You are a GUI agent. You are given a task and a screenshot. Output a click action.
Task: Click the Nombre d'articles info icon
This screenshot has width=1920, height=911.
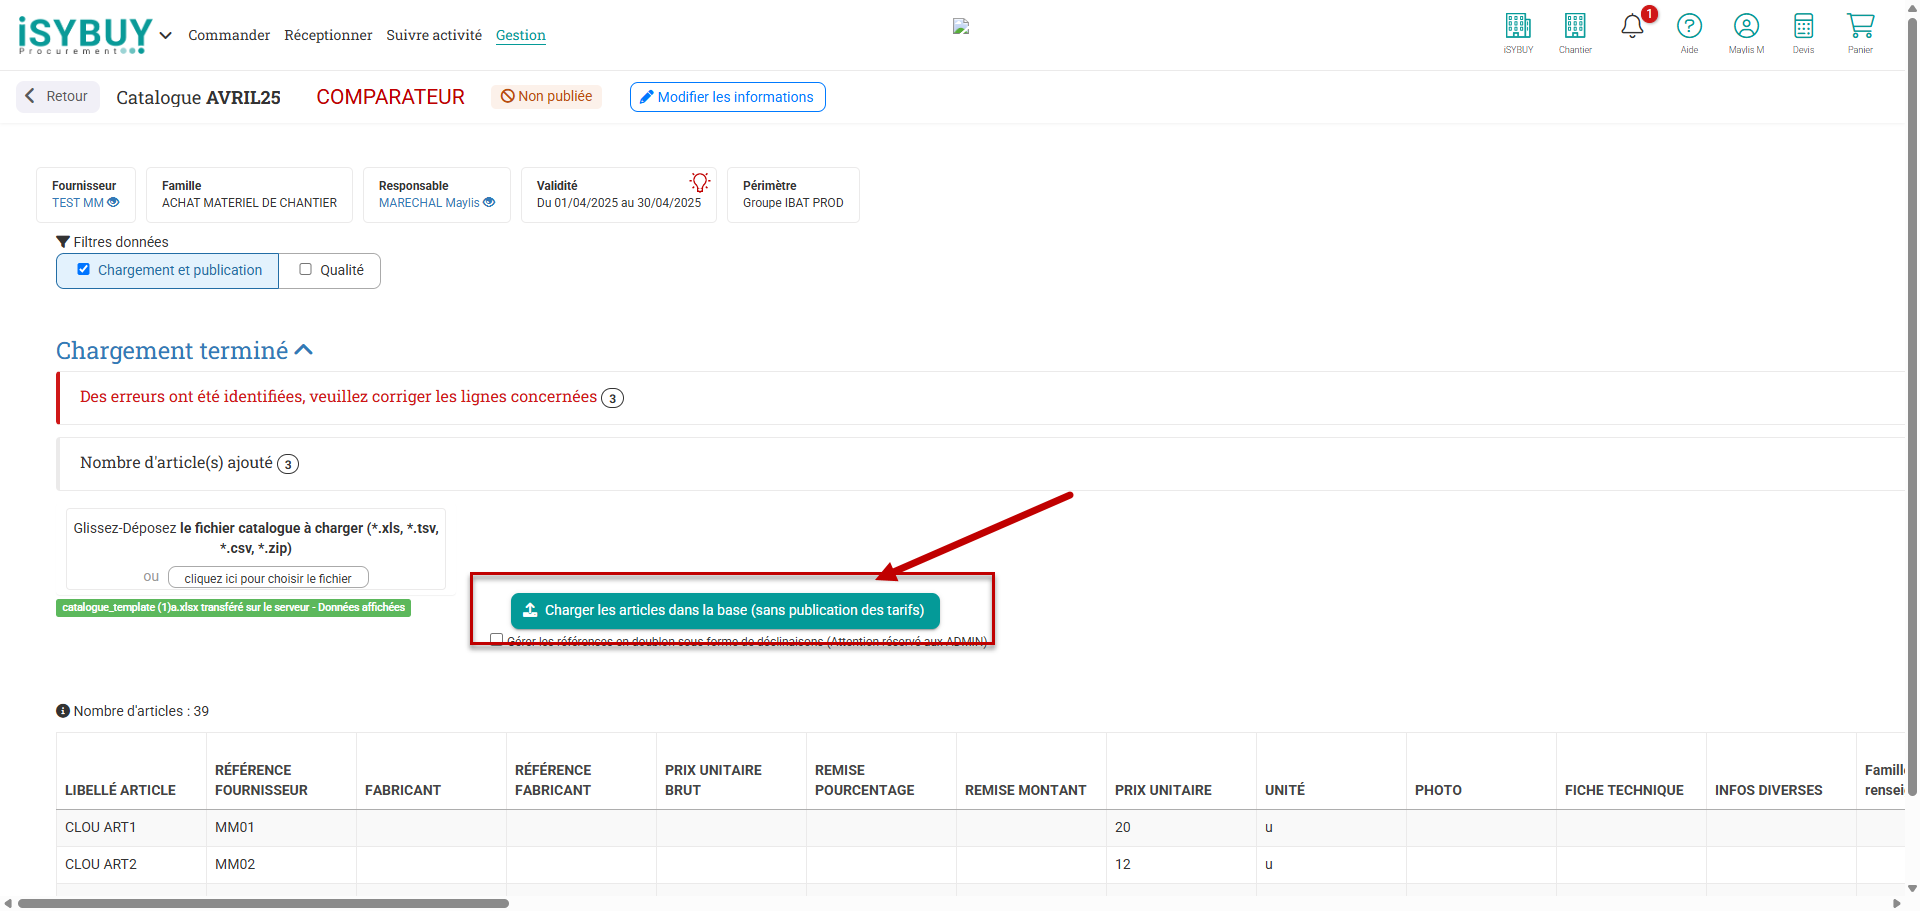[x=63, y=711]
